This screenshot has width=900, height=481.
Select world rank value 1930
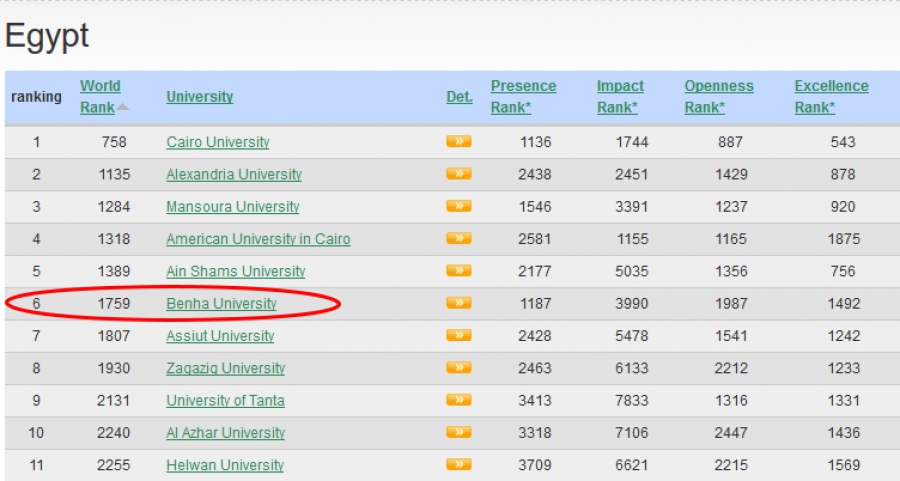click(x=114, y=368)
